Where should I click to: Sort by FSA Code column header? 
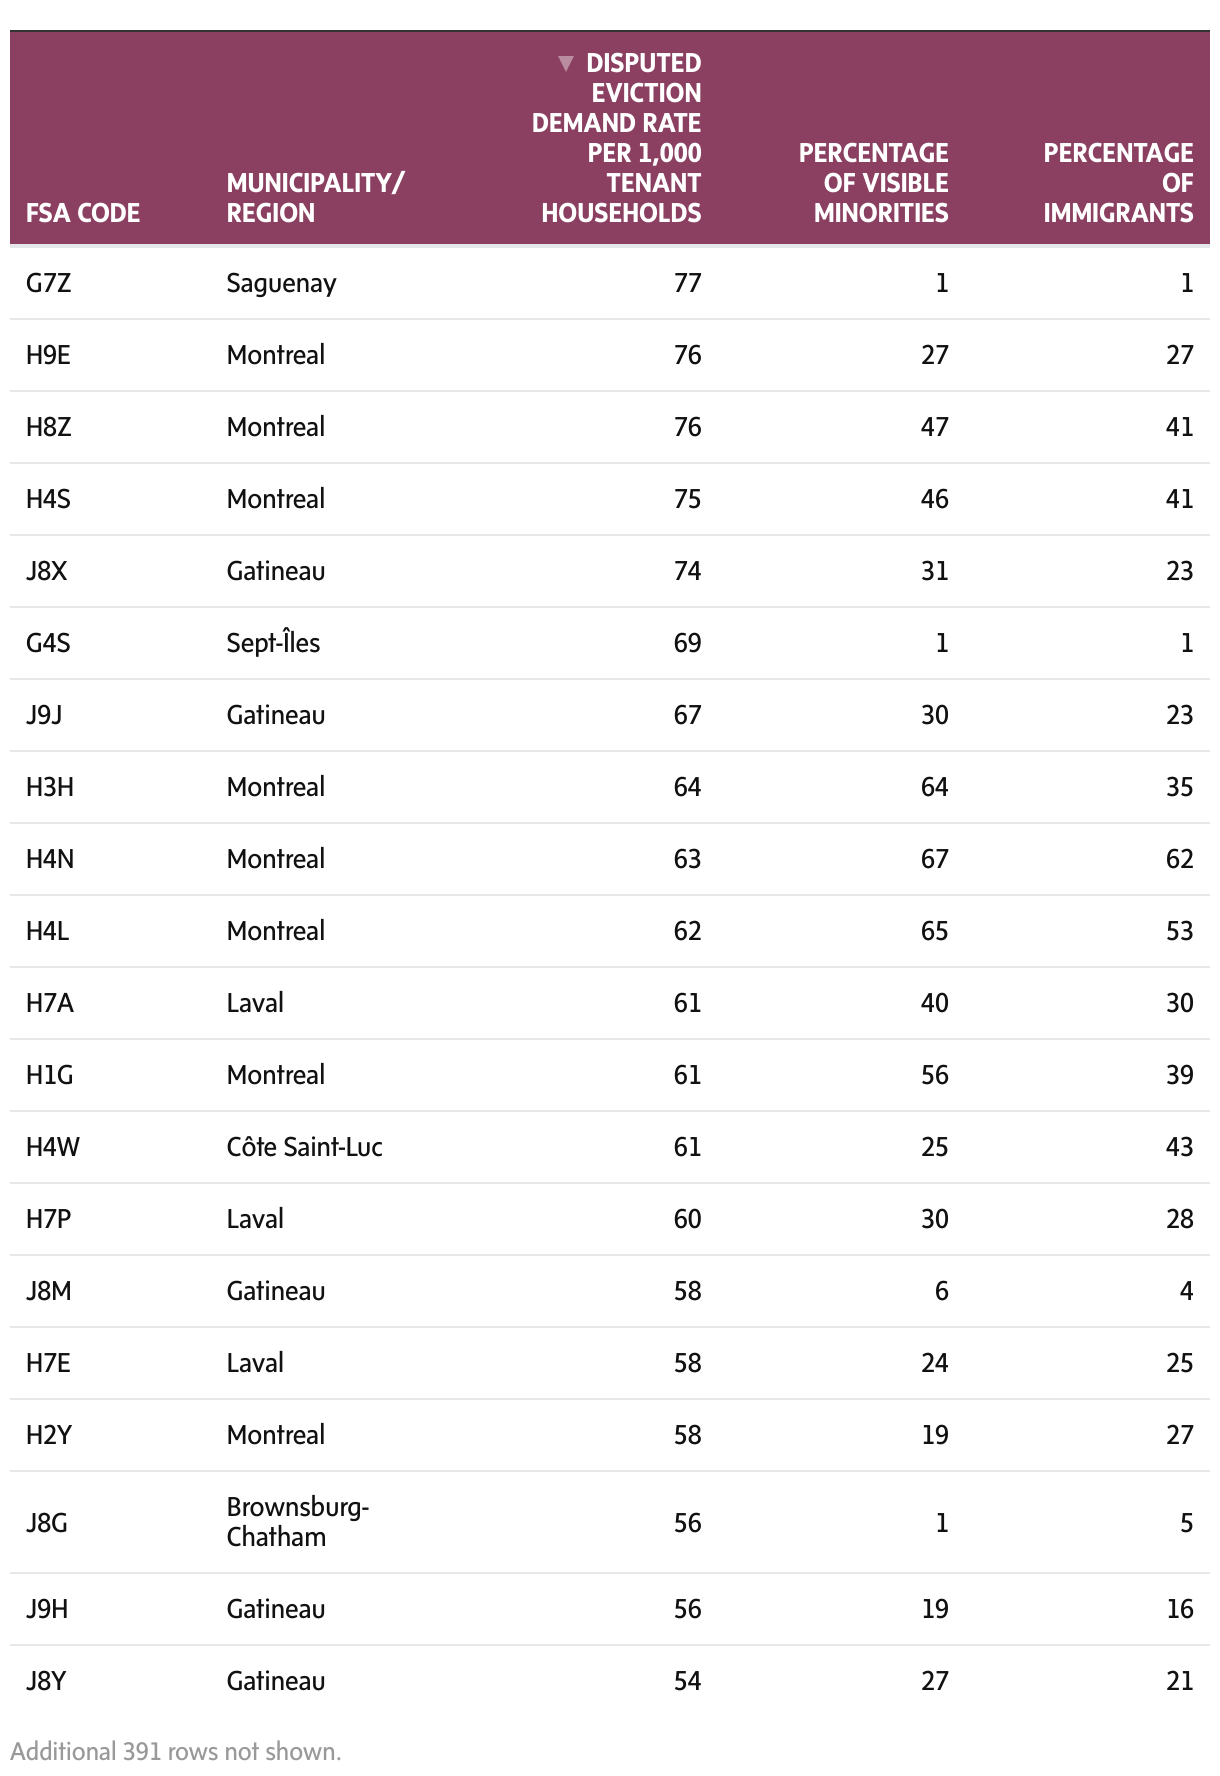(x=83, y=213)
